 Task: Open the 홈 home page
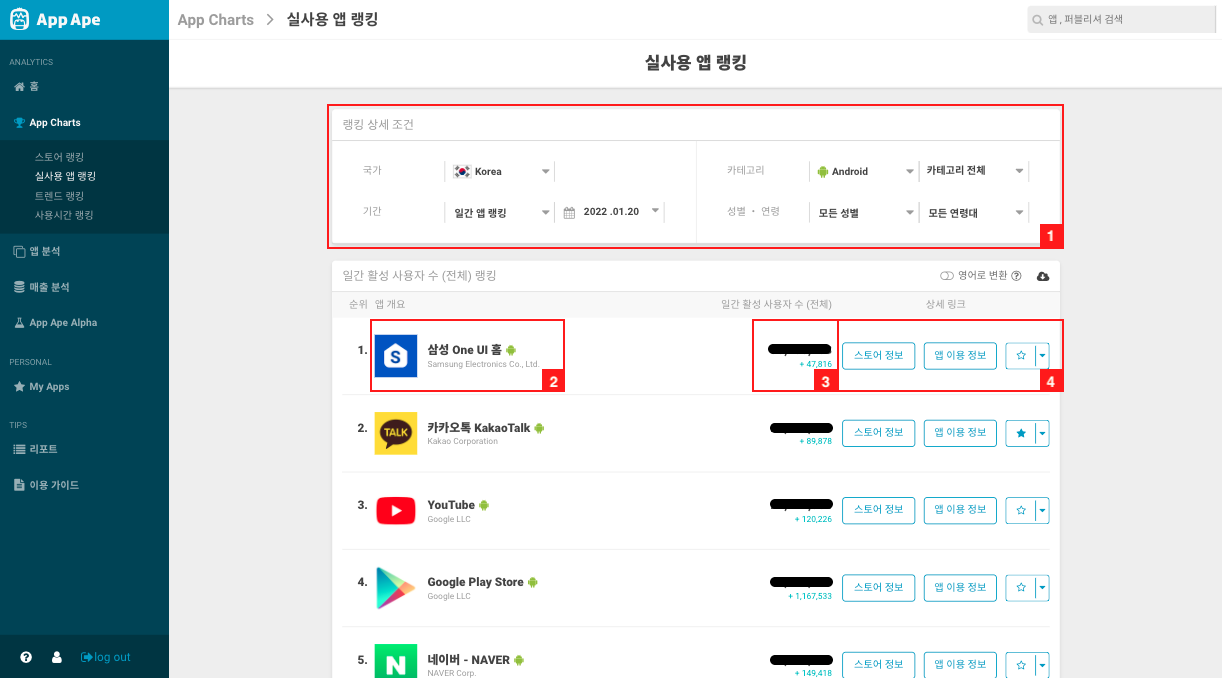click(x=26, y=87)
